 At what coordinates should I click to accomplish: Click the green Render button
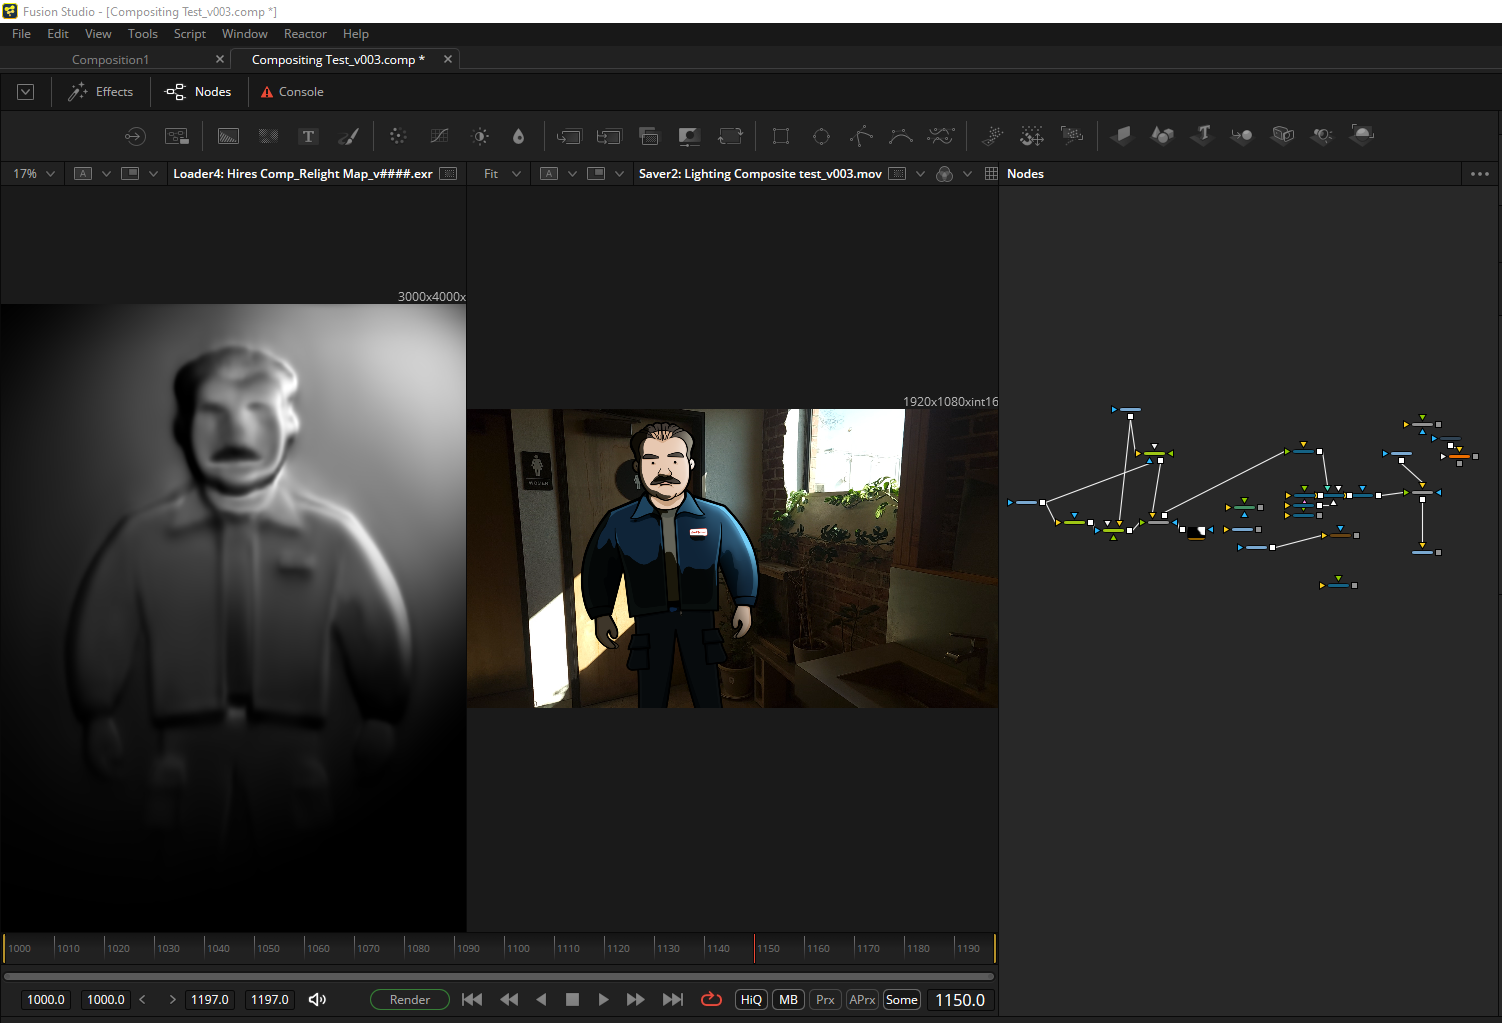tap(409, 999)
